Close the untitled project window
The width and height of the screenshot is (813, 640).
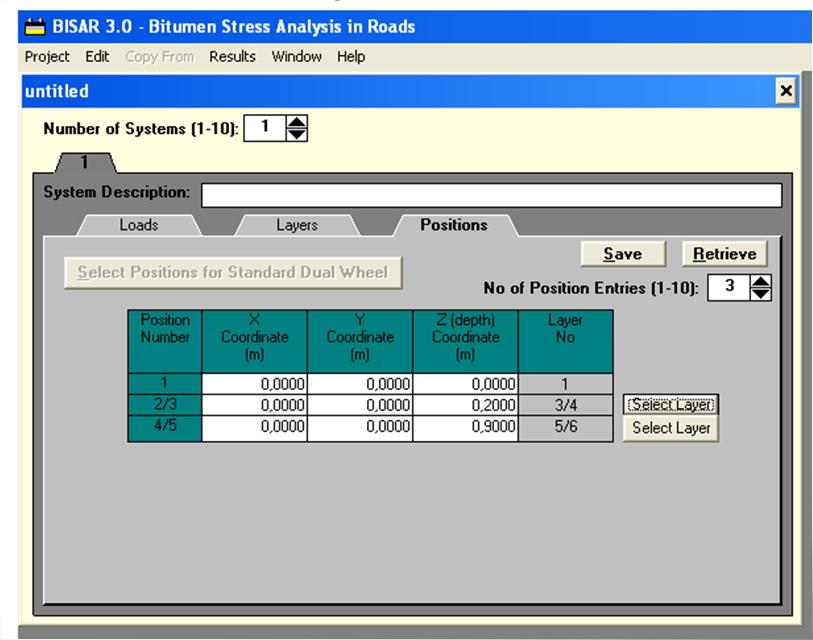(786, 91)
